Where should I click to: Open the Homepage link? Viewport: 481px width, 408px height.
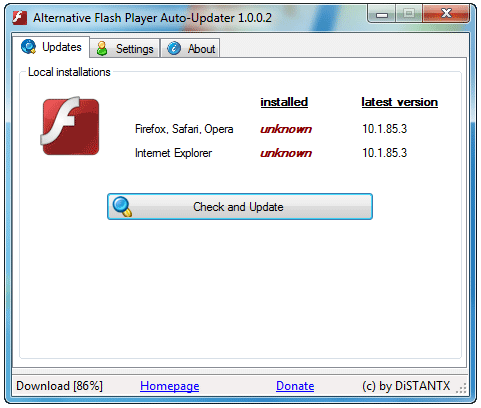(x=169, y=386)
